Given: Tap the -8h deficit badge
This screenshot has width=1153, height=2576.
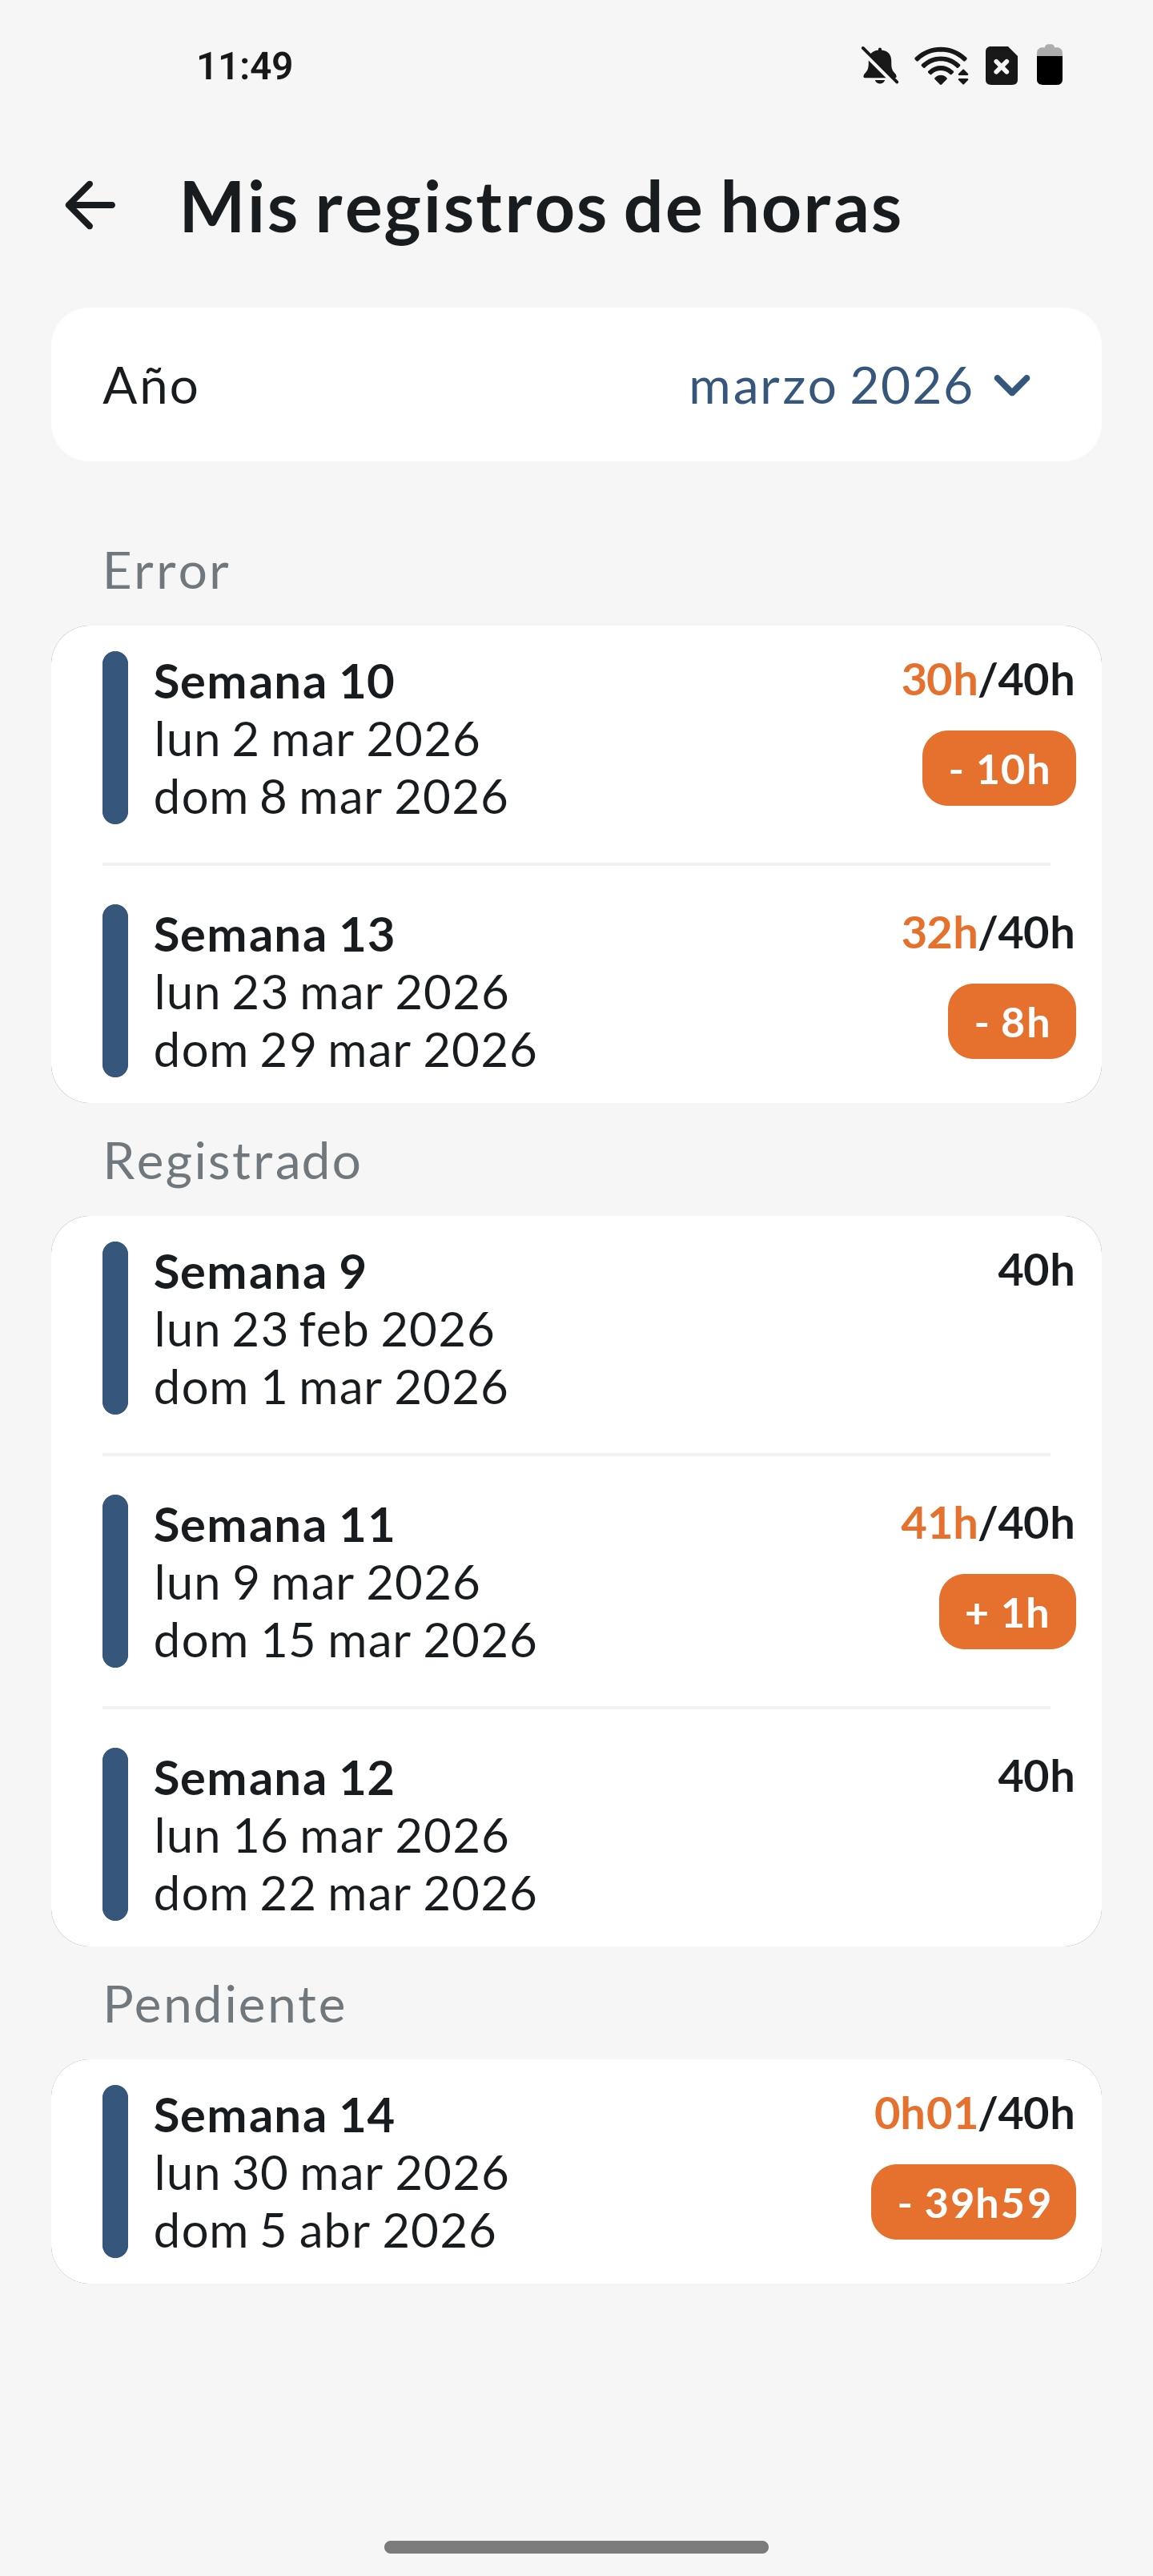Looking at the screenshot, I should click(1011, 1022).
